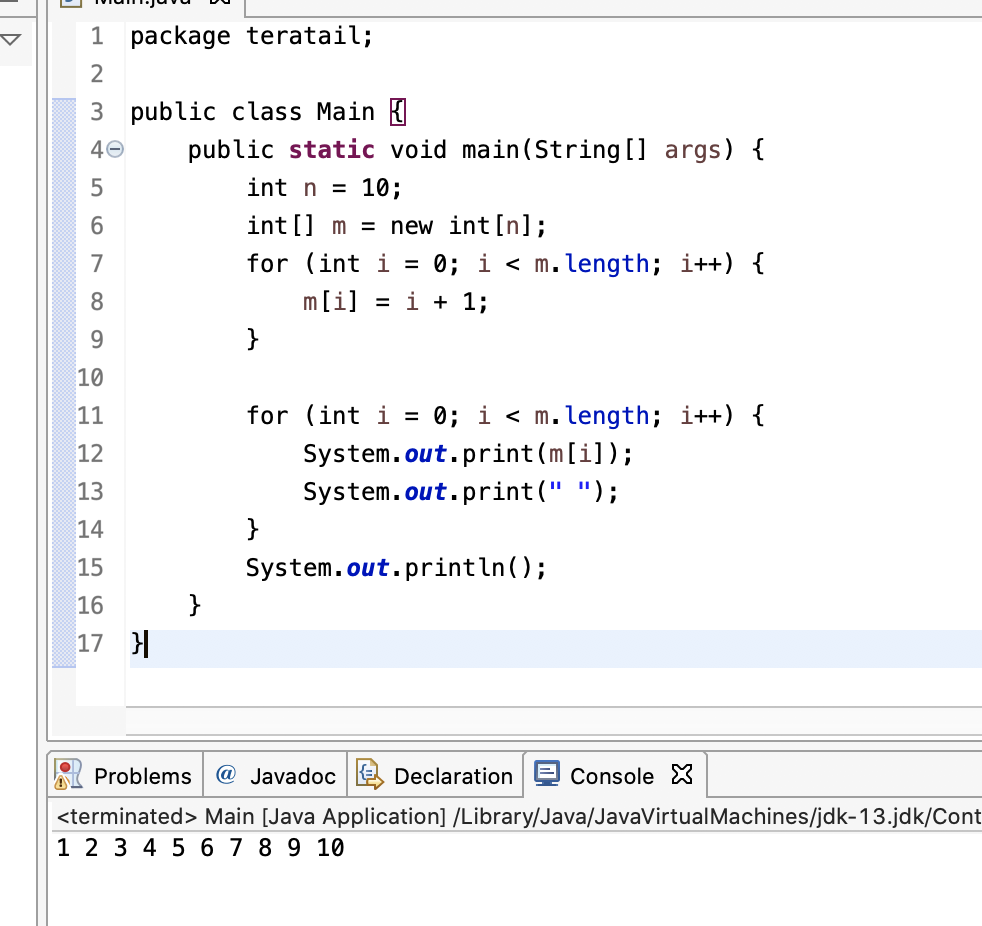
Task: Click the view menu triangle in left panel
Action: [11, 40]
